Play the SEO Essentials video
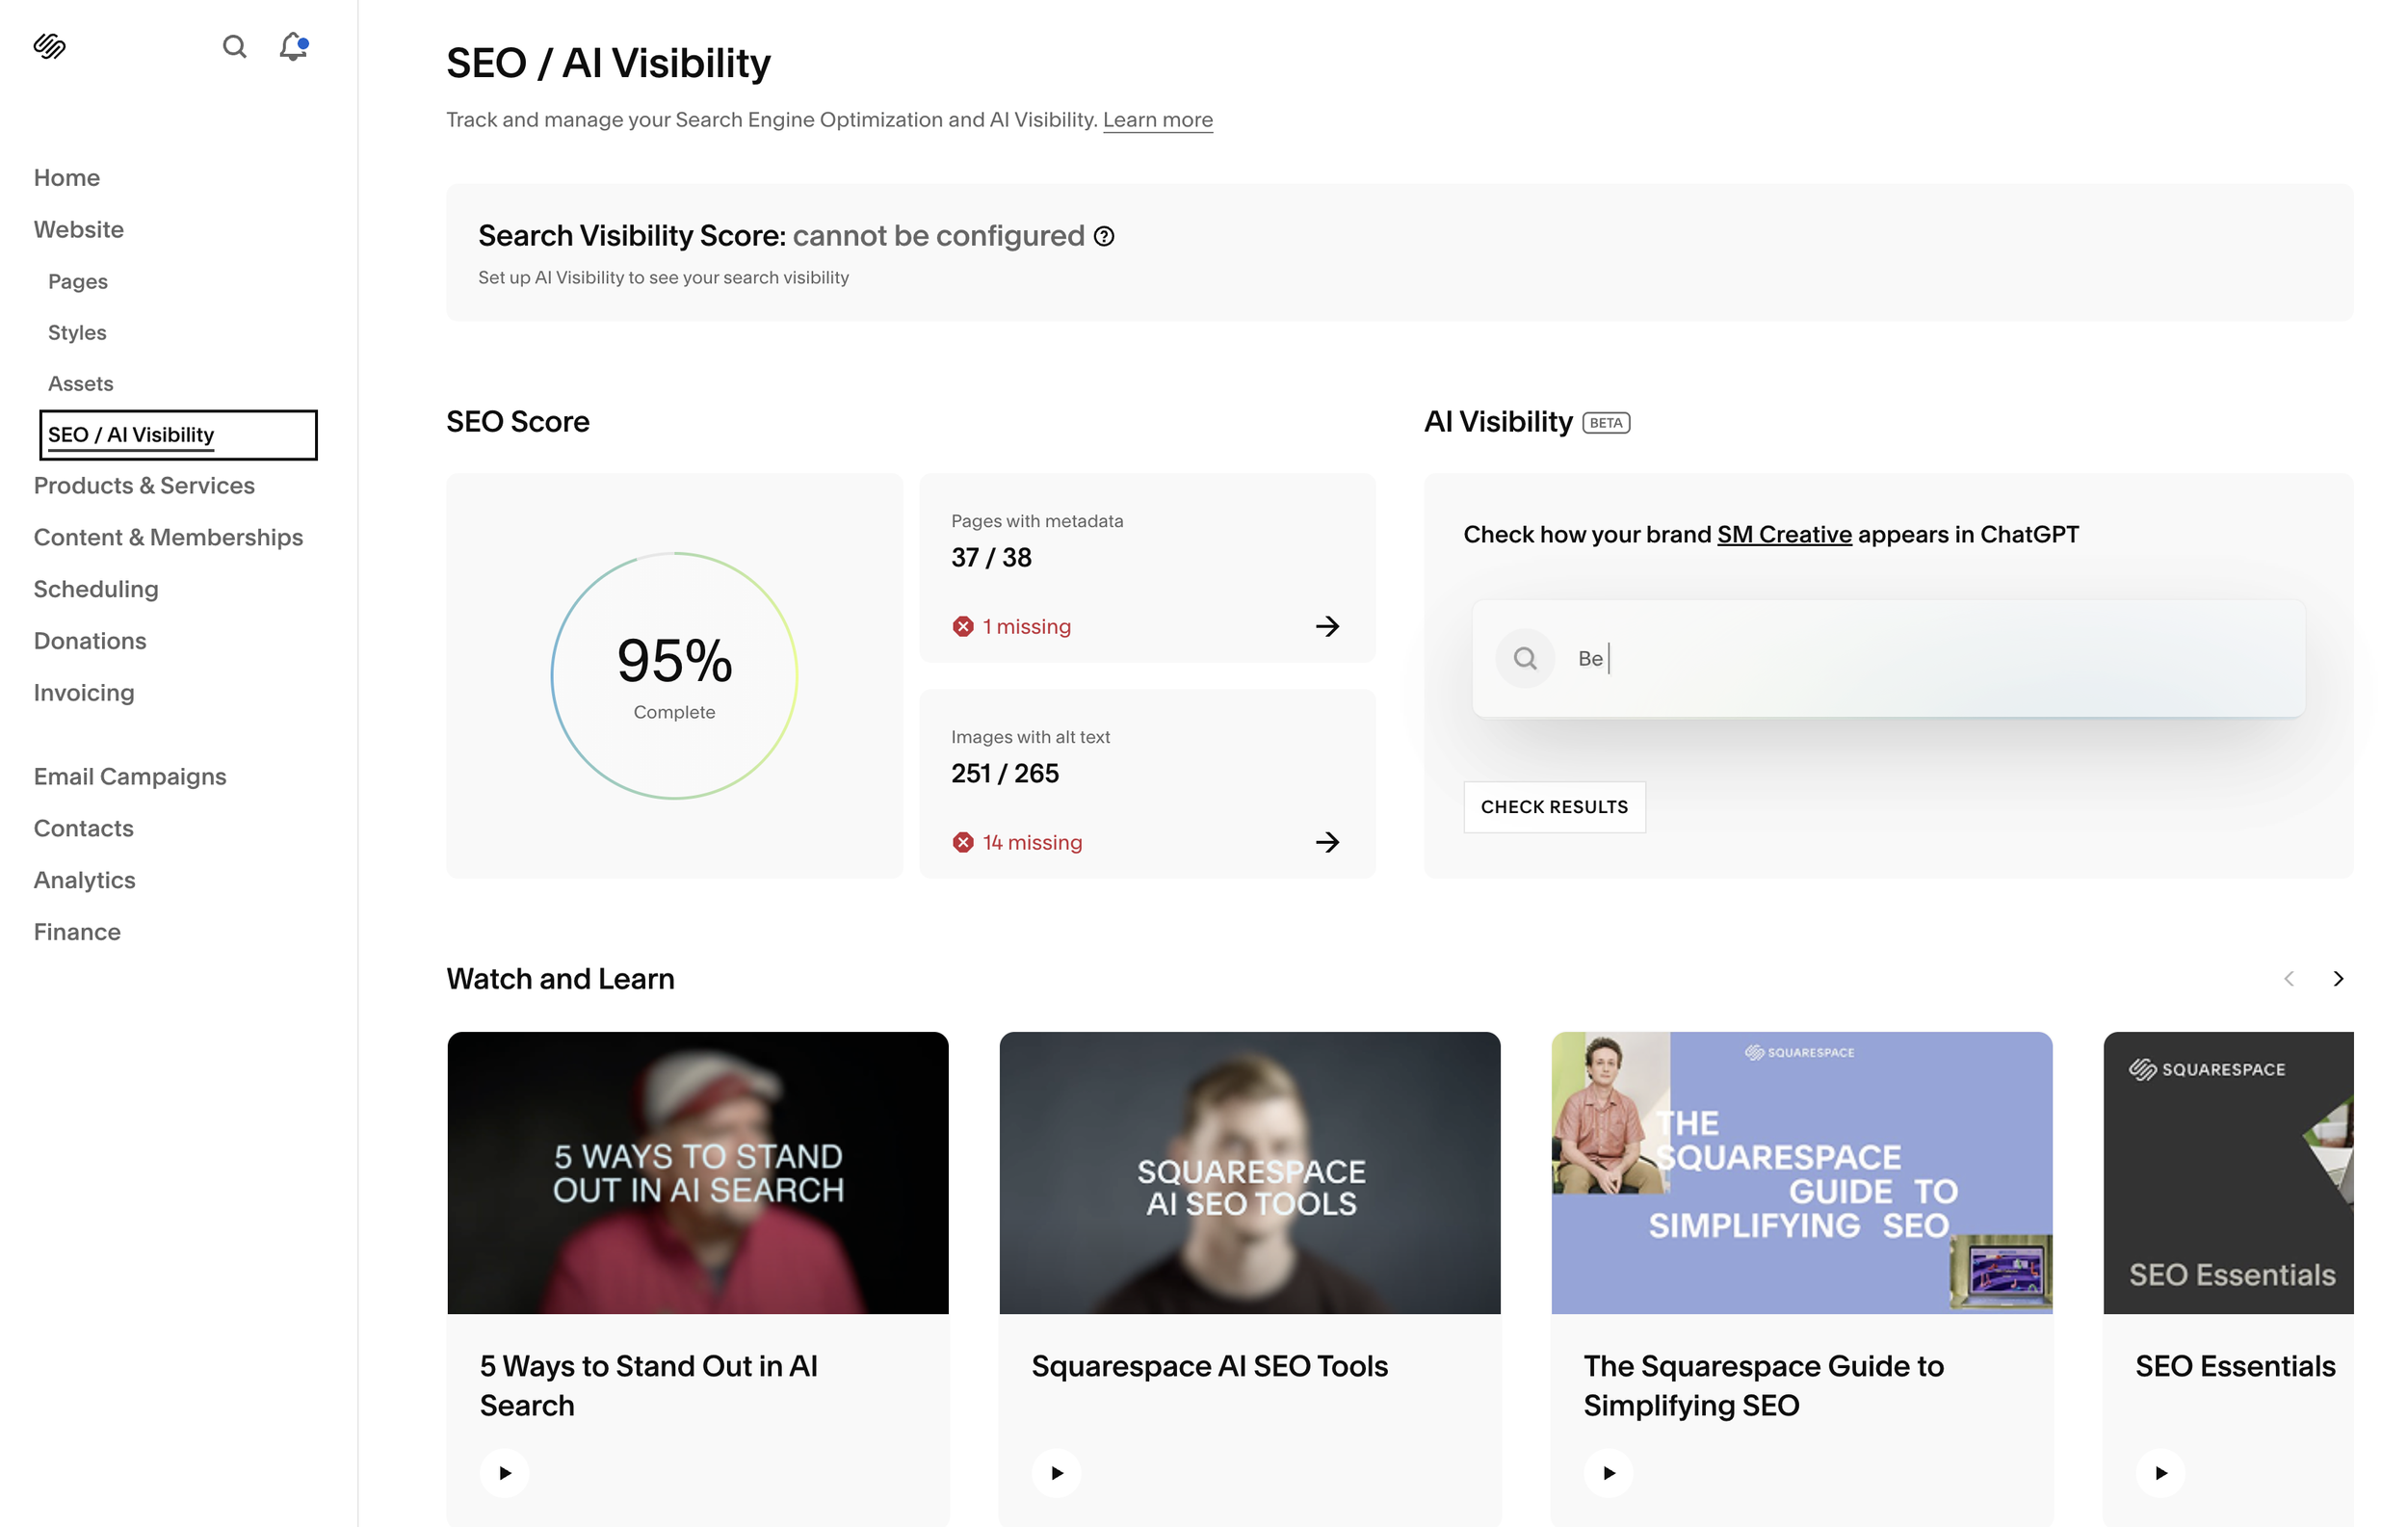The width and height of the screenshot is (2408, 1527). (x=2162, y=1472)
